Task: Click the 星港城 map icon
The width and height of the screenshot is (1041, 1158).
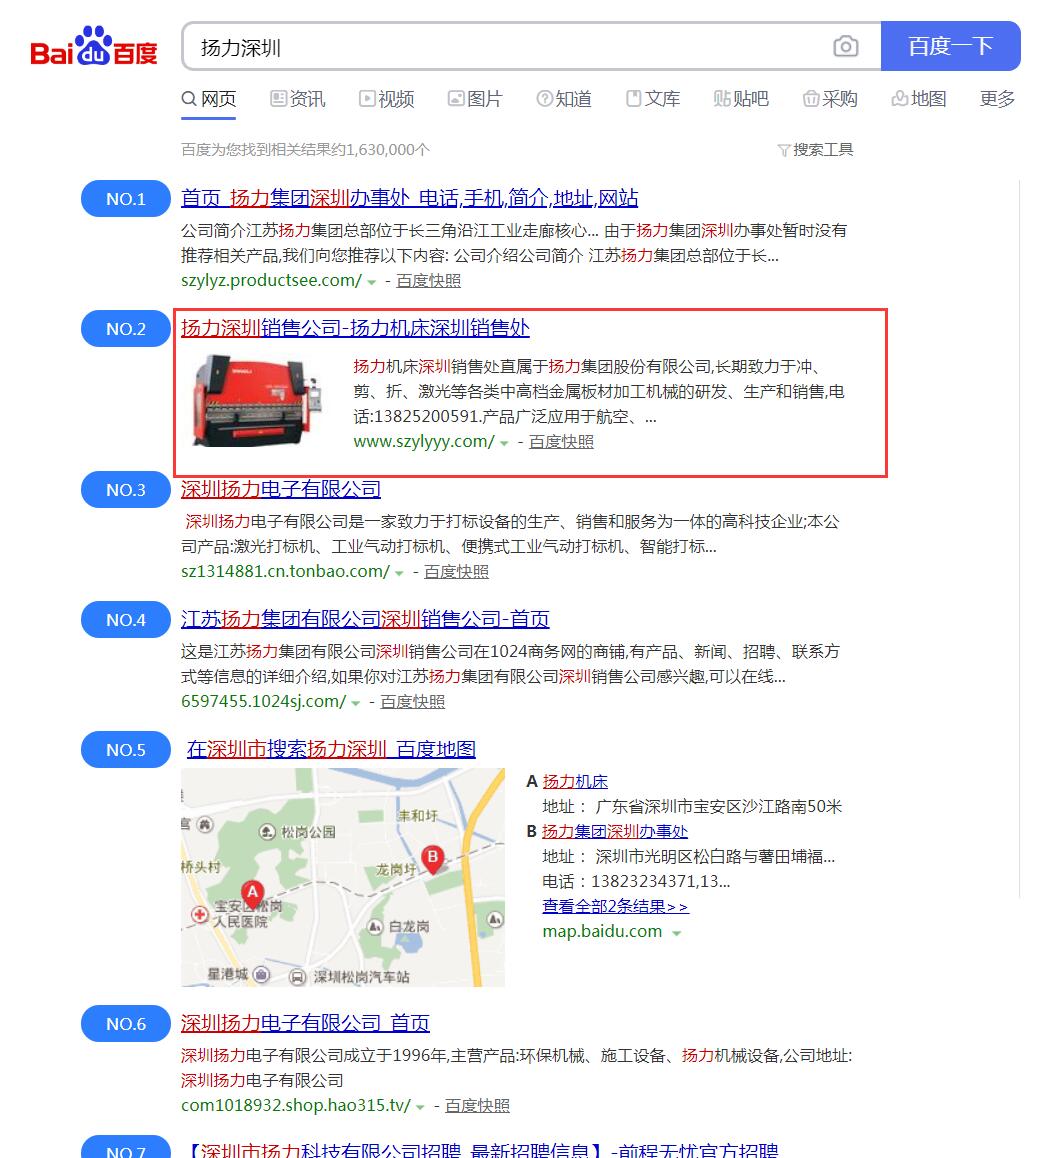Action: pyautogui.click(x=261, y=974)
